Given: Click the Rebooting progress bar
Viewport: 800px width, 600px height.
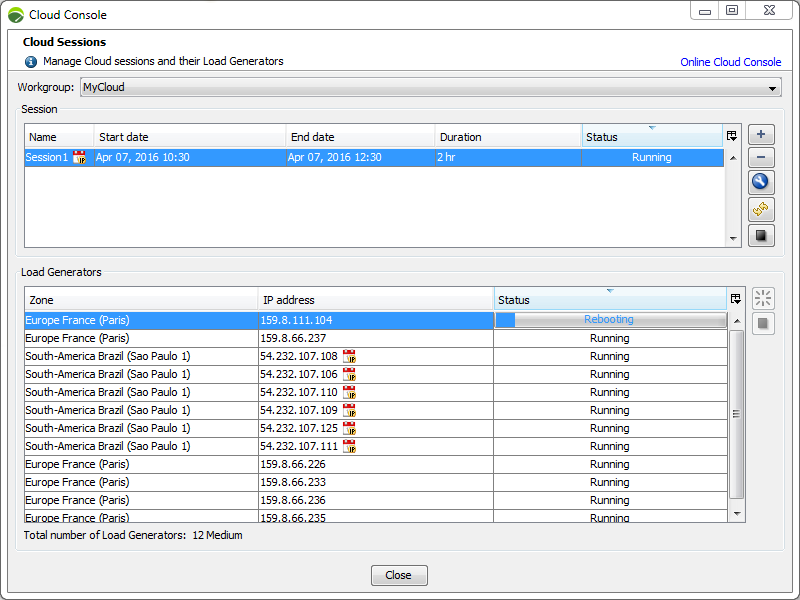Looking at the screenshot, I should pyautogui.click(x=610, y=320).
